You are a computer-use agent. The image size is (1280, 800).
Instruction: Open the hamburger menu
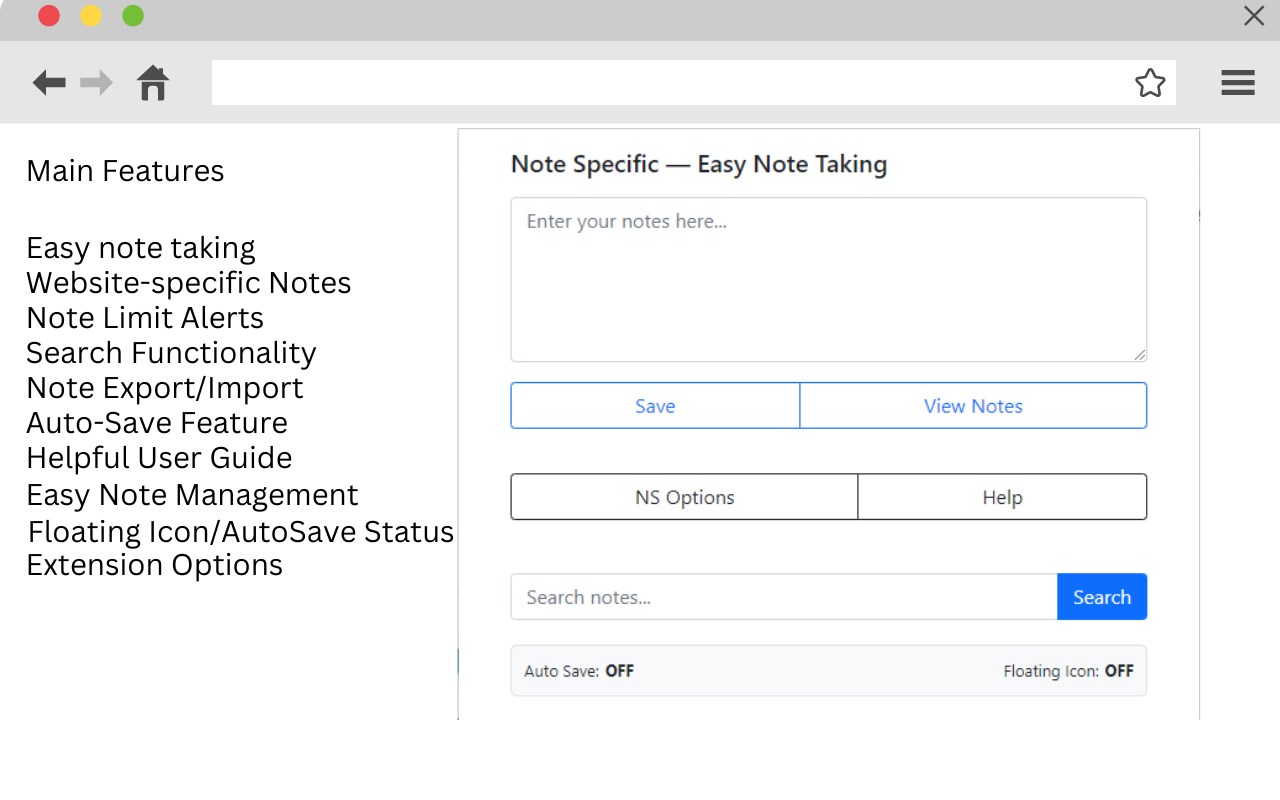[1237, 83]
